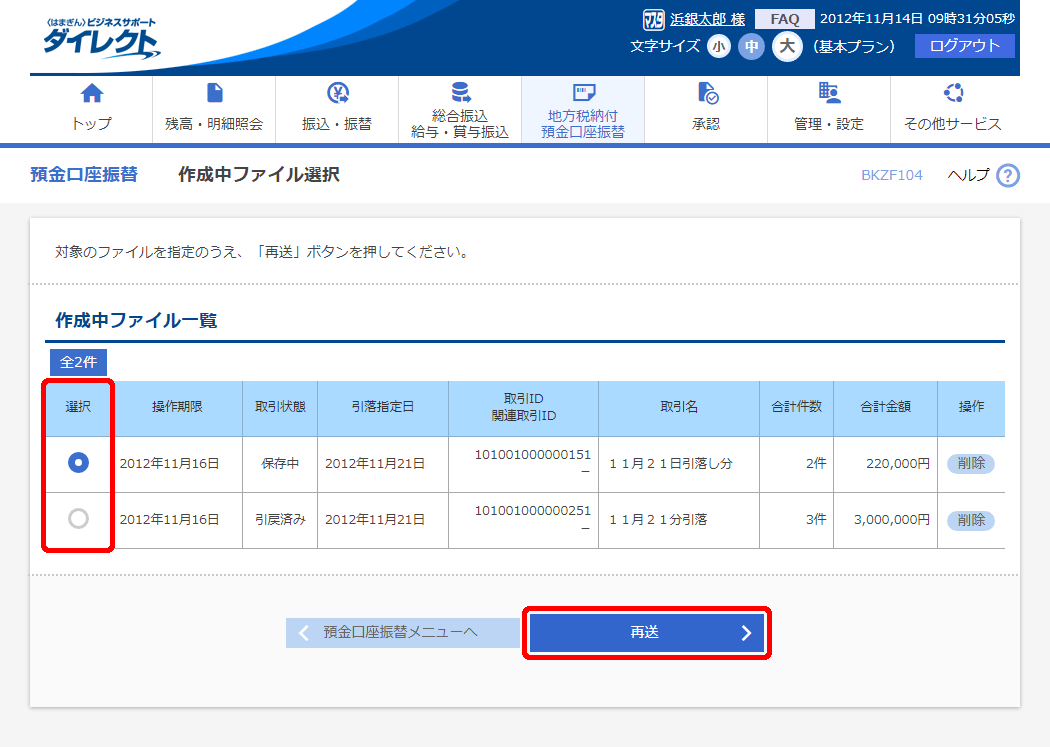The height and width of the screenshot is (747, 1050).
Task: Delete the 220,000円 file row
Action: [x=970, y=464]
